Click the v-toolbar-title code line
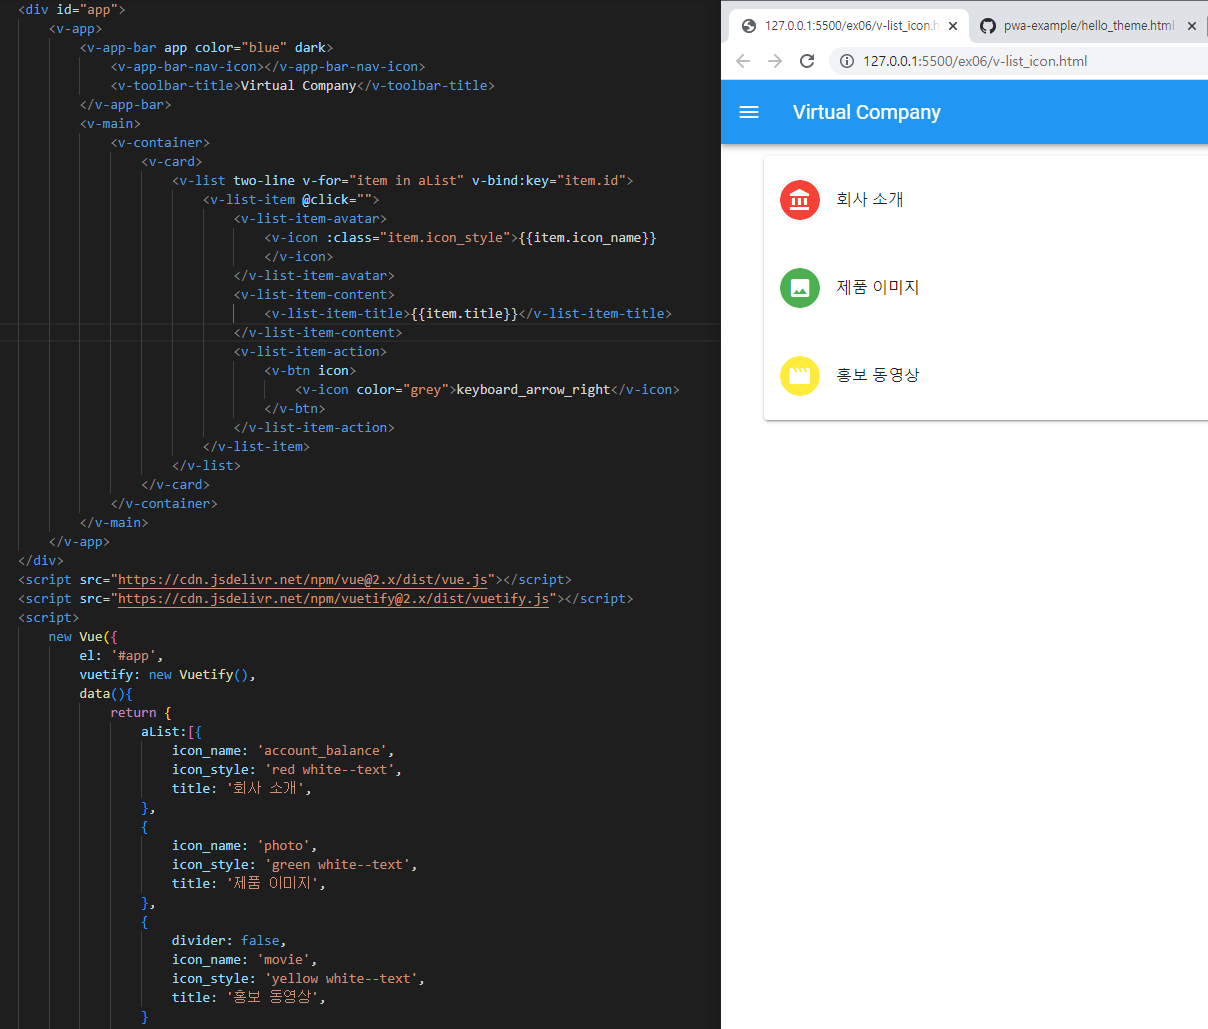The image size is (1208, 1029). [x=303, y=86]
